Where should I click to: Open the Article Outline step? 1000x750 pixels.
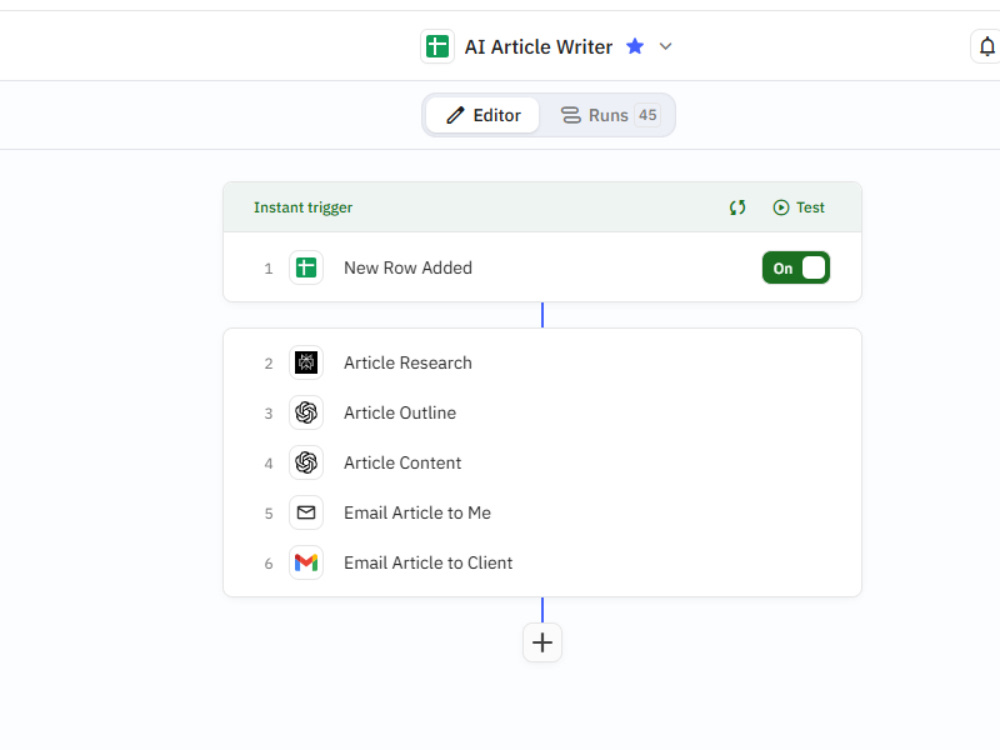point(542,413)
